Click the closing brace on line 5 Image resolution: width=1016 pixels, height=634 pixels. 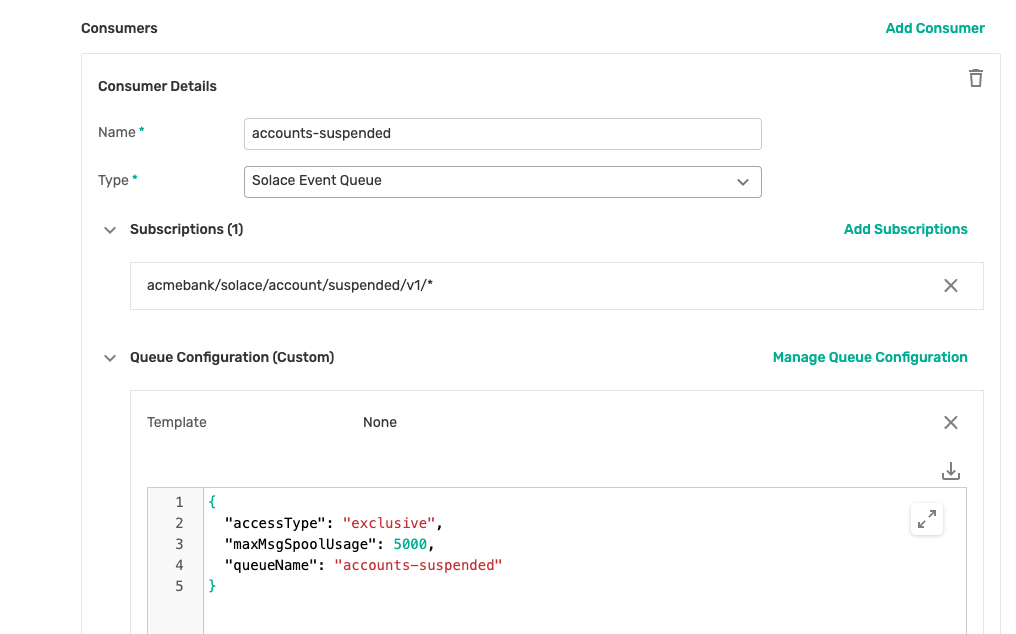coord(212,586)
